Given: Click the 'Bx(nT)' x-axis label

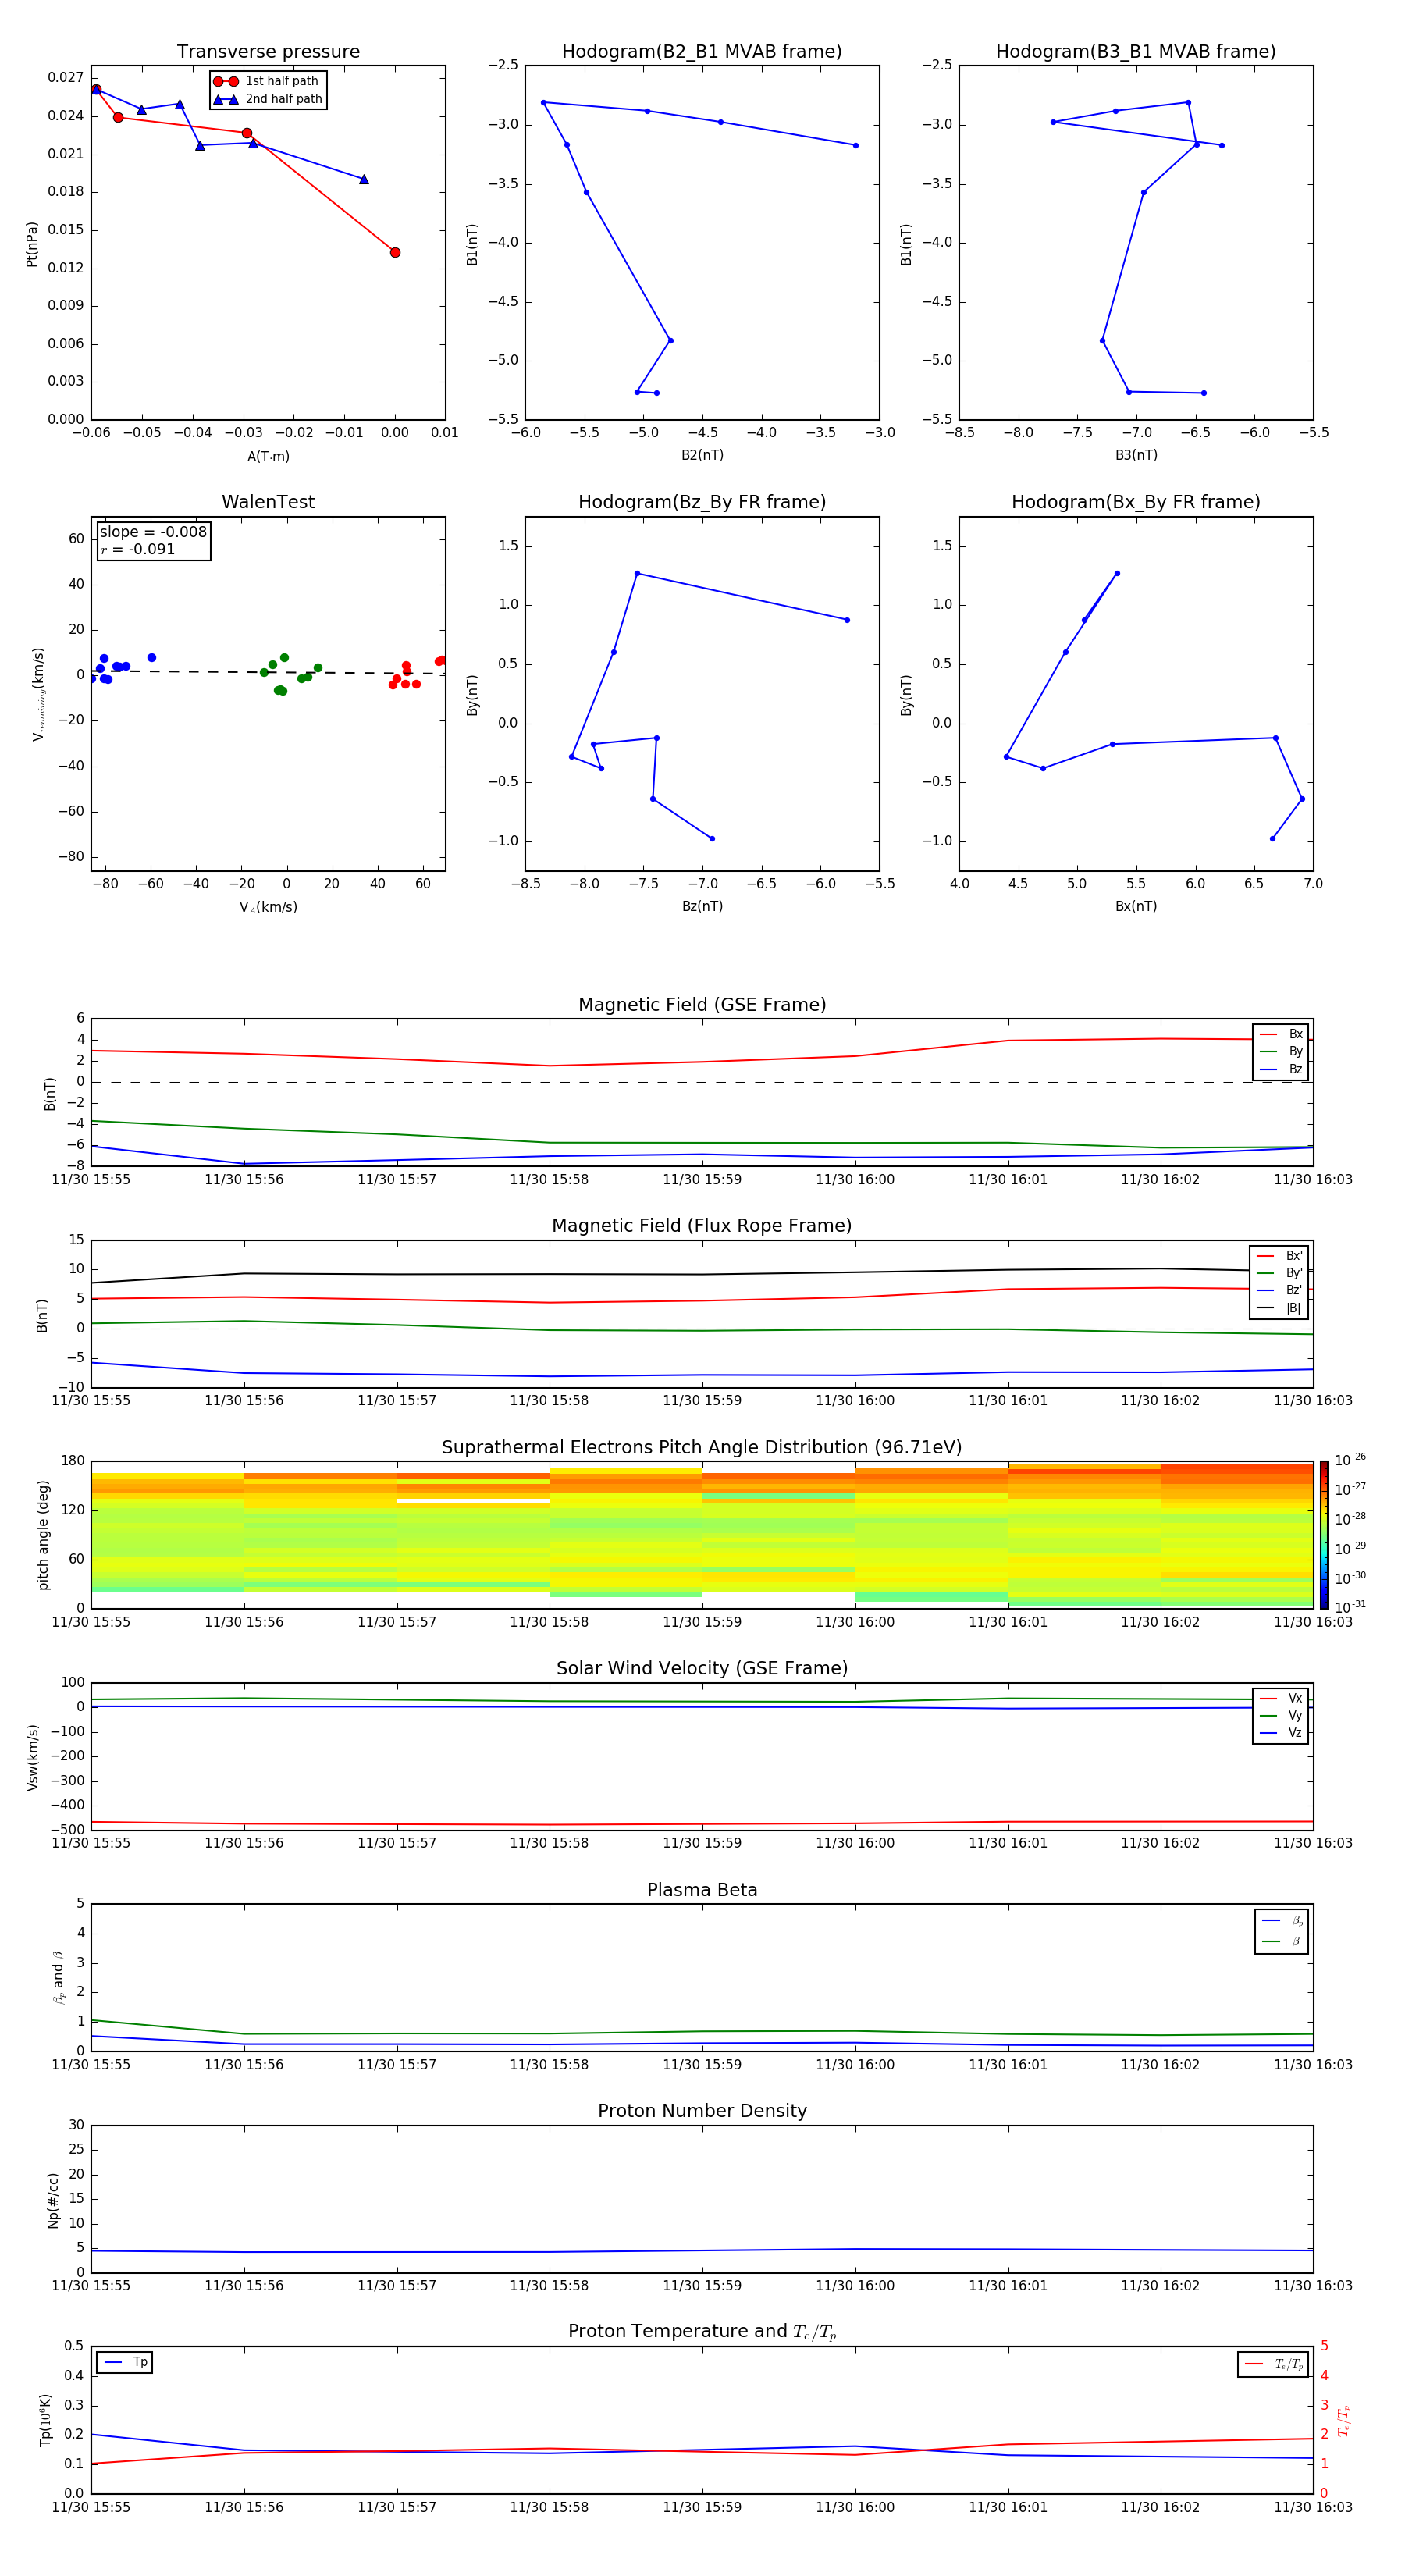Looking at the screenshot, I should (1136, 906).
